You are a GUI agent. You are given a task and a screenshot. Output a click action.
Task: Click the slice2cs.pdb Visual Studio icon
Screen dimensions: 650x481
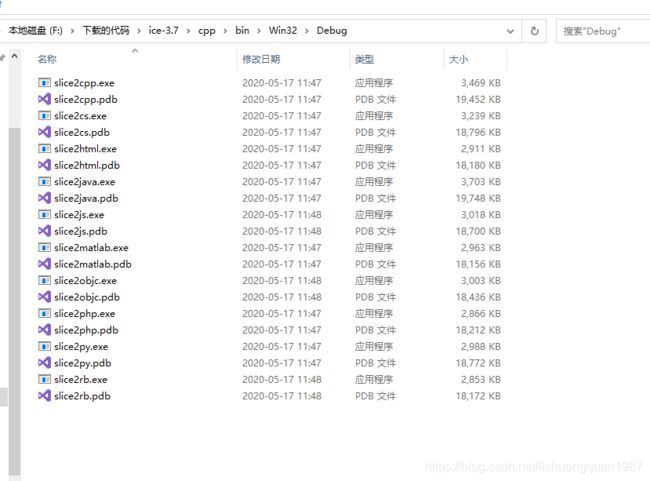click(x=44, y=132)
